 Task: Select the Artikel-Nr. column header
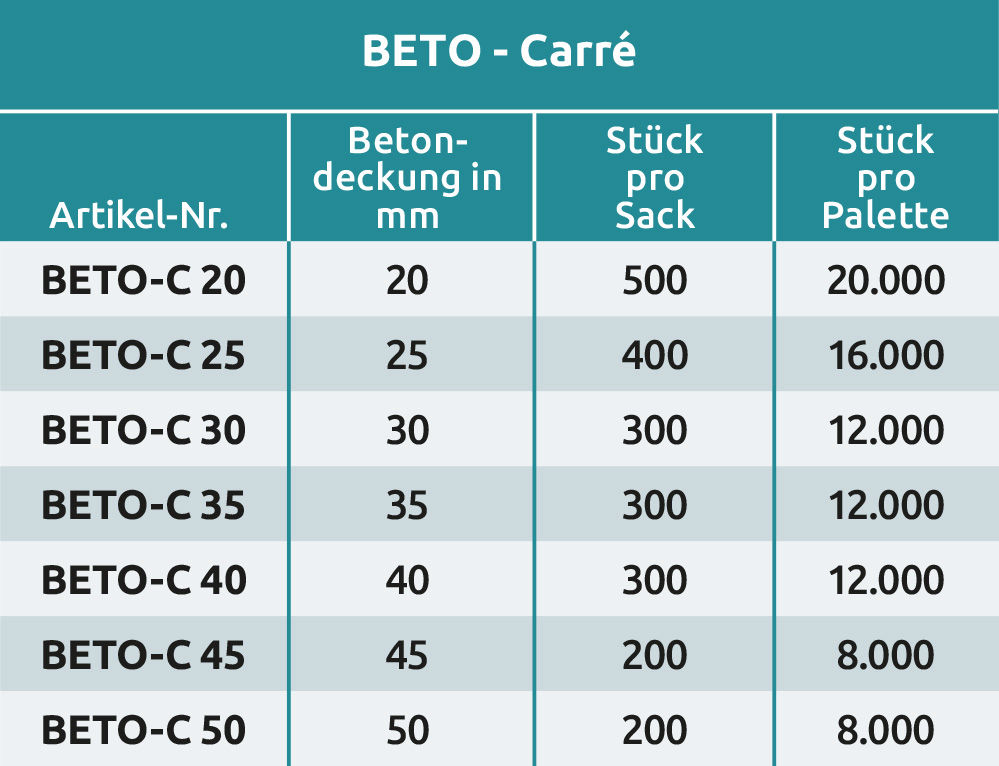click(x=139, y=215)
